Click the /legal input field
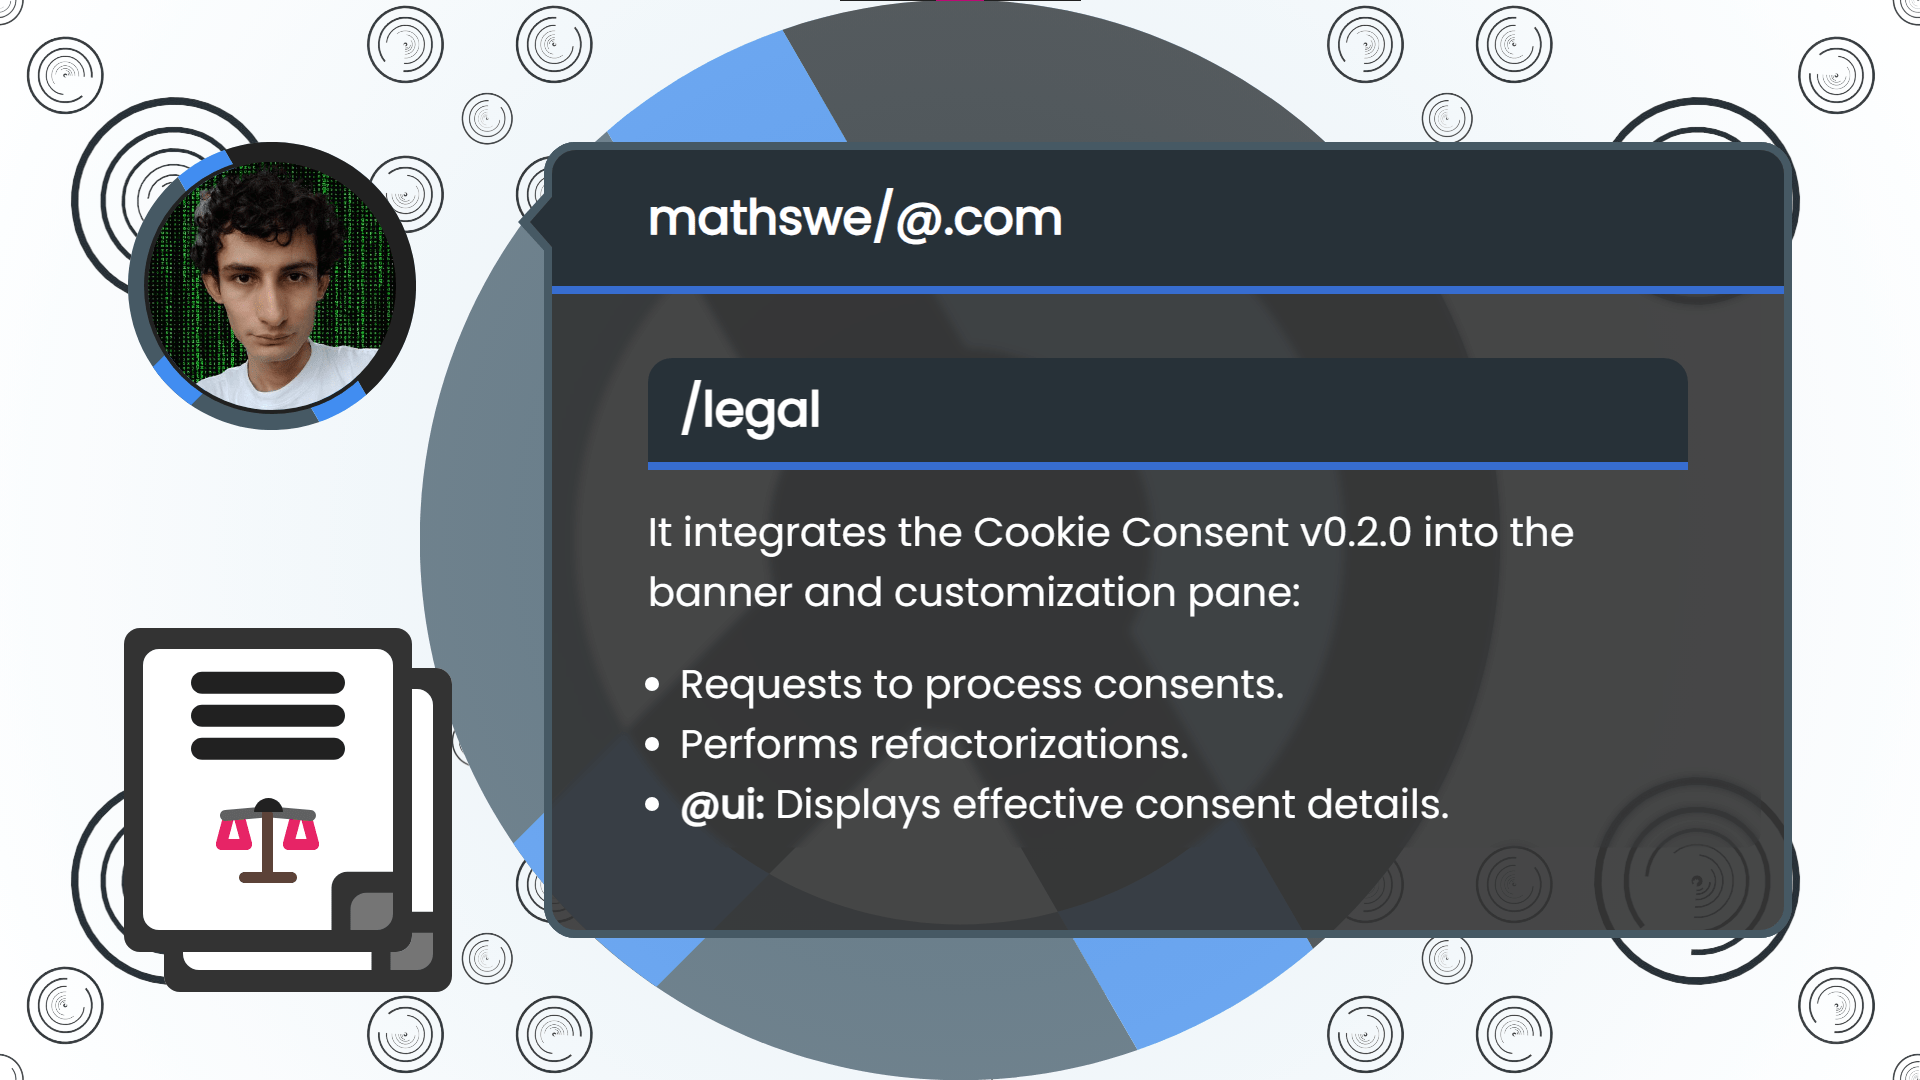The height and width of the screenshot is (1080, 1920). coord(1167,410)
